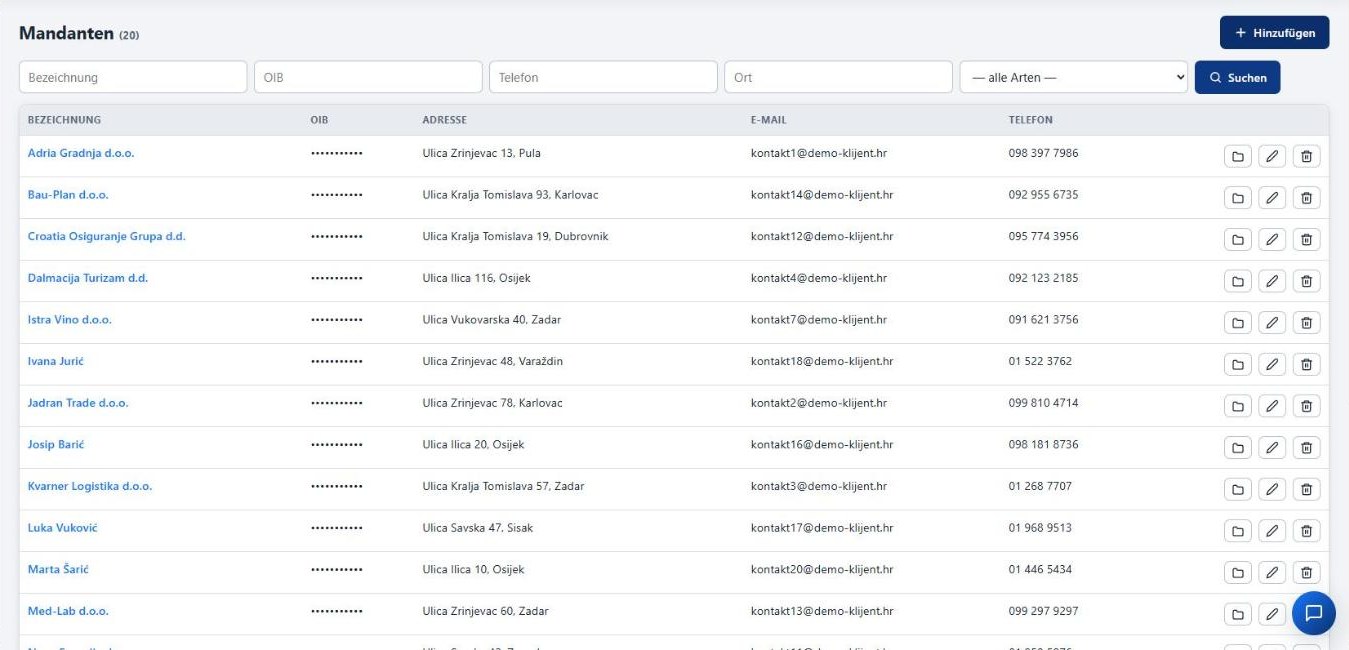Delete Jadran Trade d.o.o. via trash icon
The image size is (1349, 650).
tap(1306, 407)
